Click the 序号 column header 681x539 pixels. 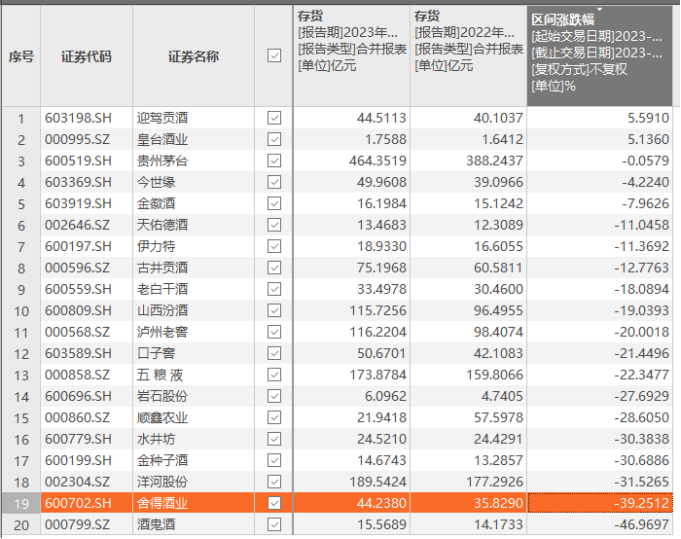click(x=21, y=56)
